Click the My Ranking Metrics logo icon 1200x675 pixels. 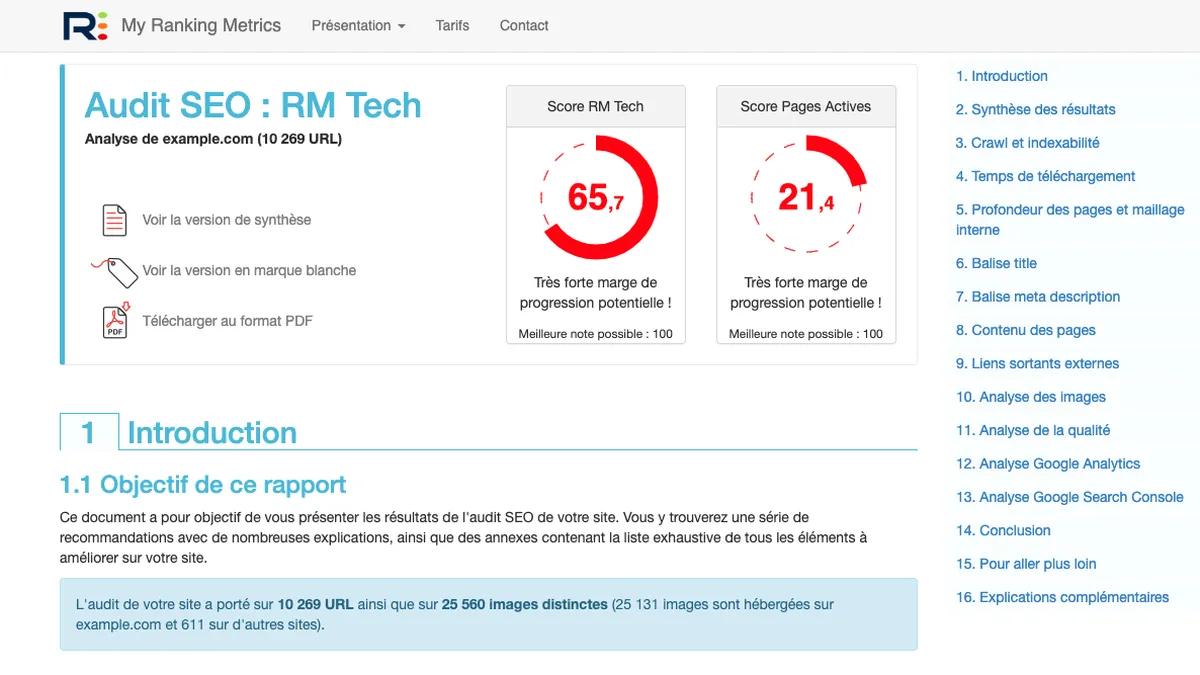(85, 25)
